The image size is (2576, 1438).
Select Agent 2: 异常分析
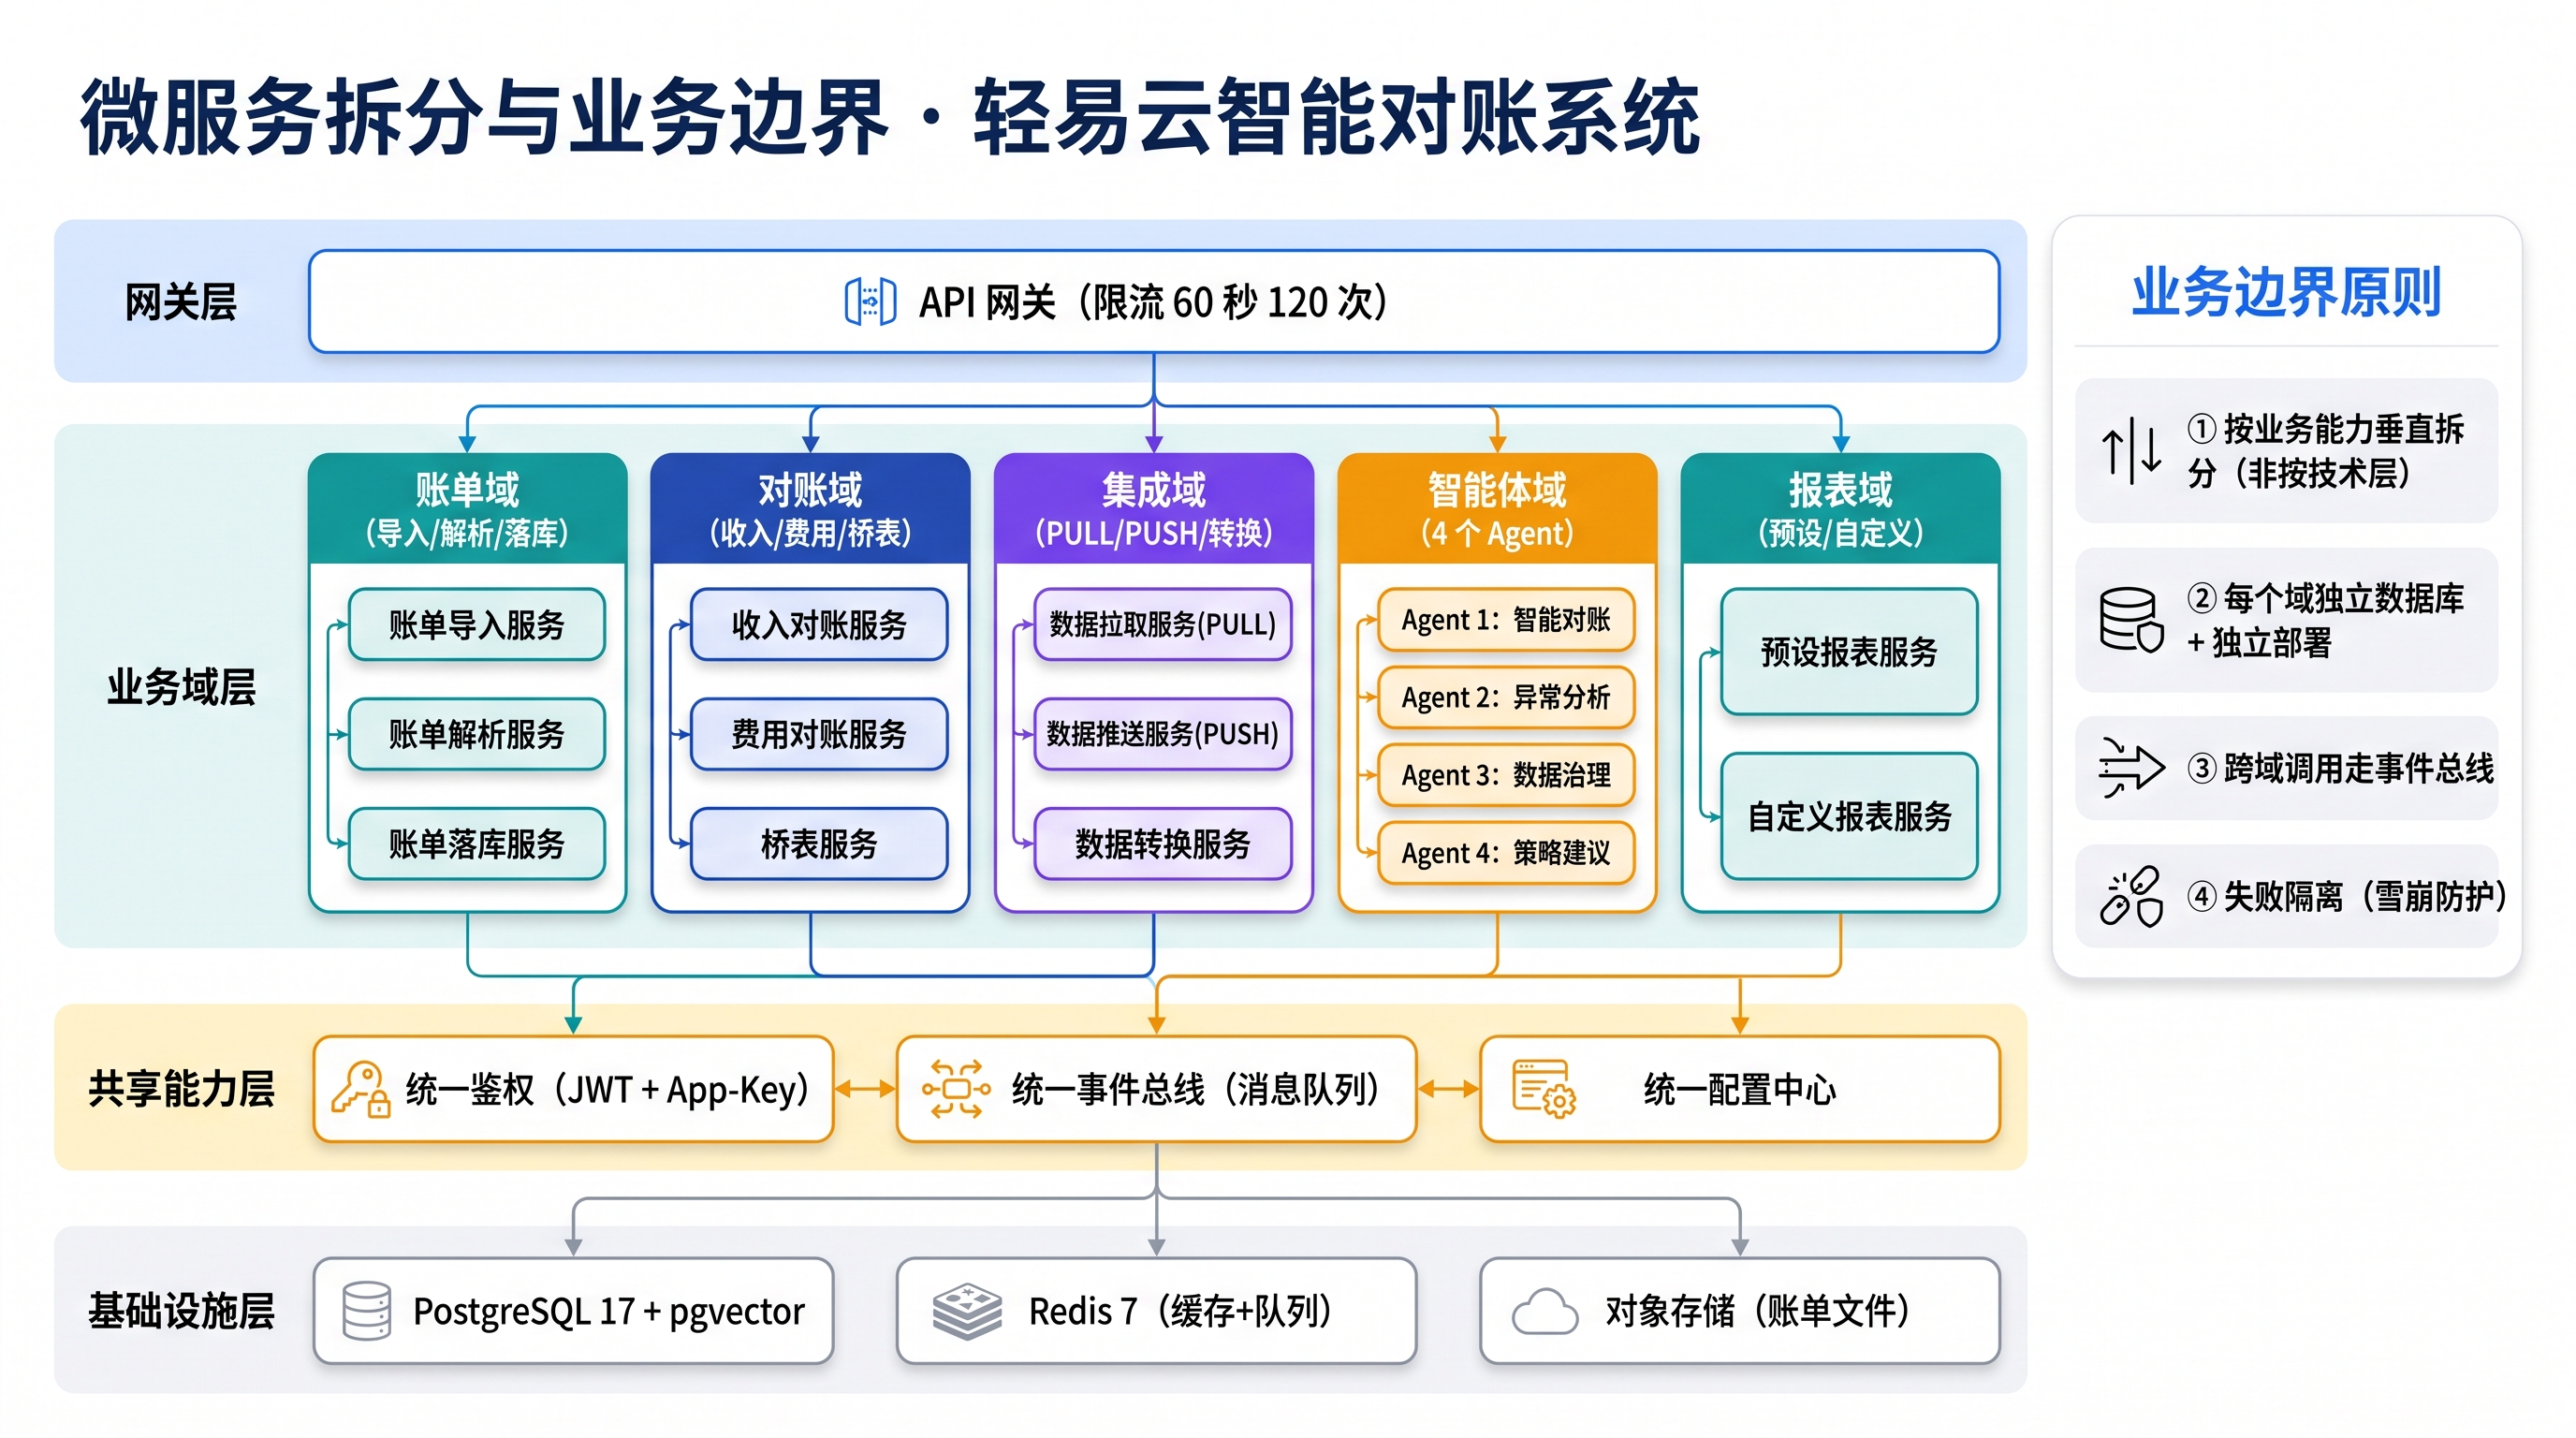pos(1506,697)
